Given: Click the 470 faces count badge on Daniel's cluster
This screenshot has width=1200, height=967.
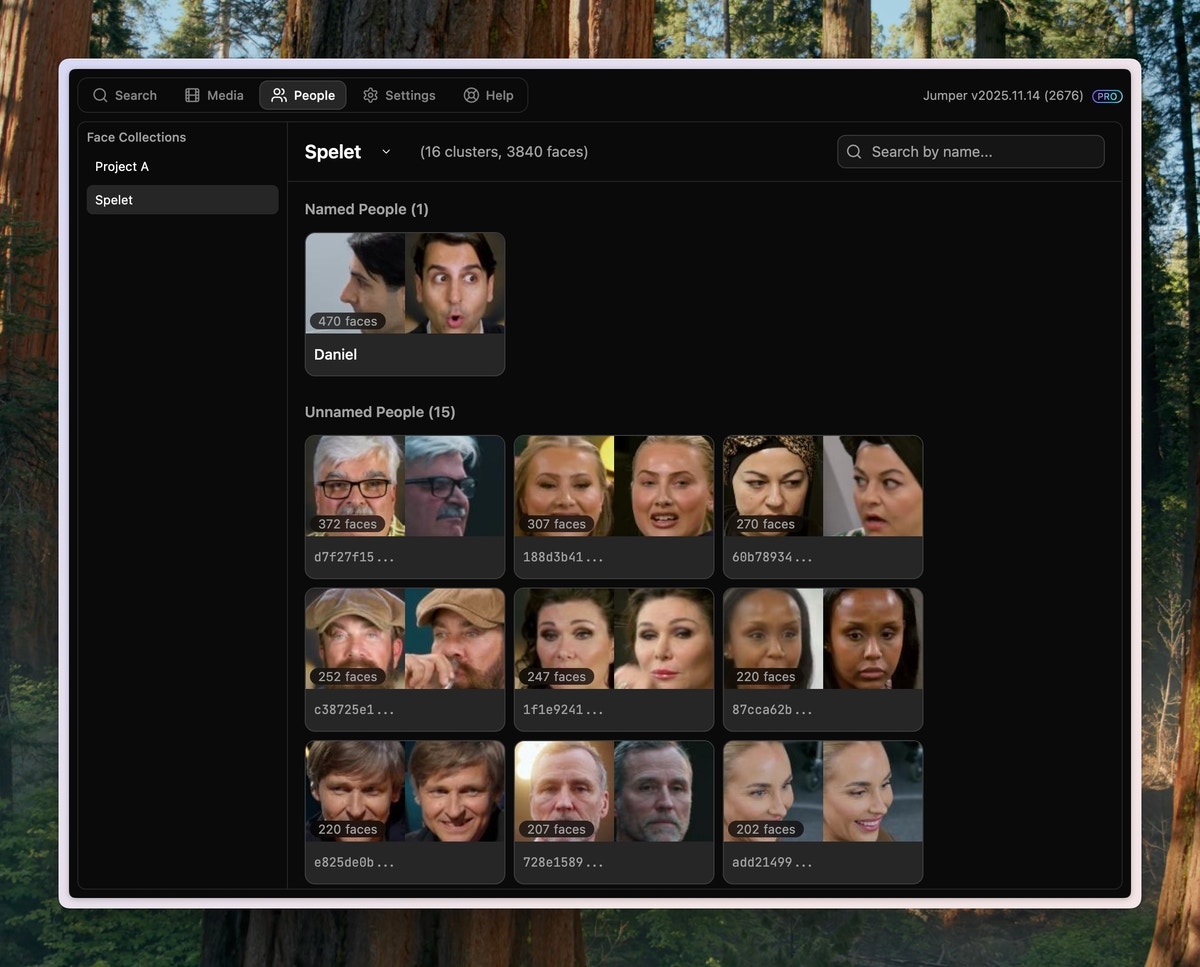Looking at the screenshot, I should [348, 321].
